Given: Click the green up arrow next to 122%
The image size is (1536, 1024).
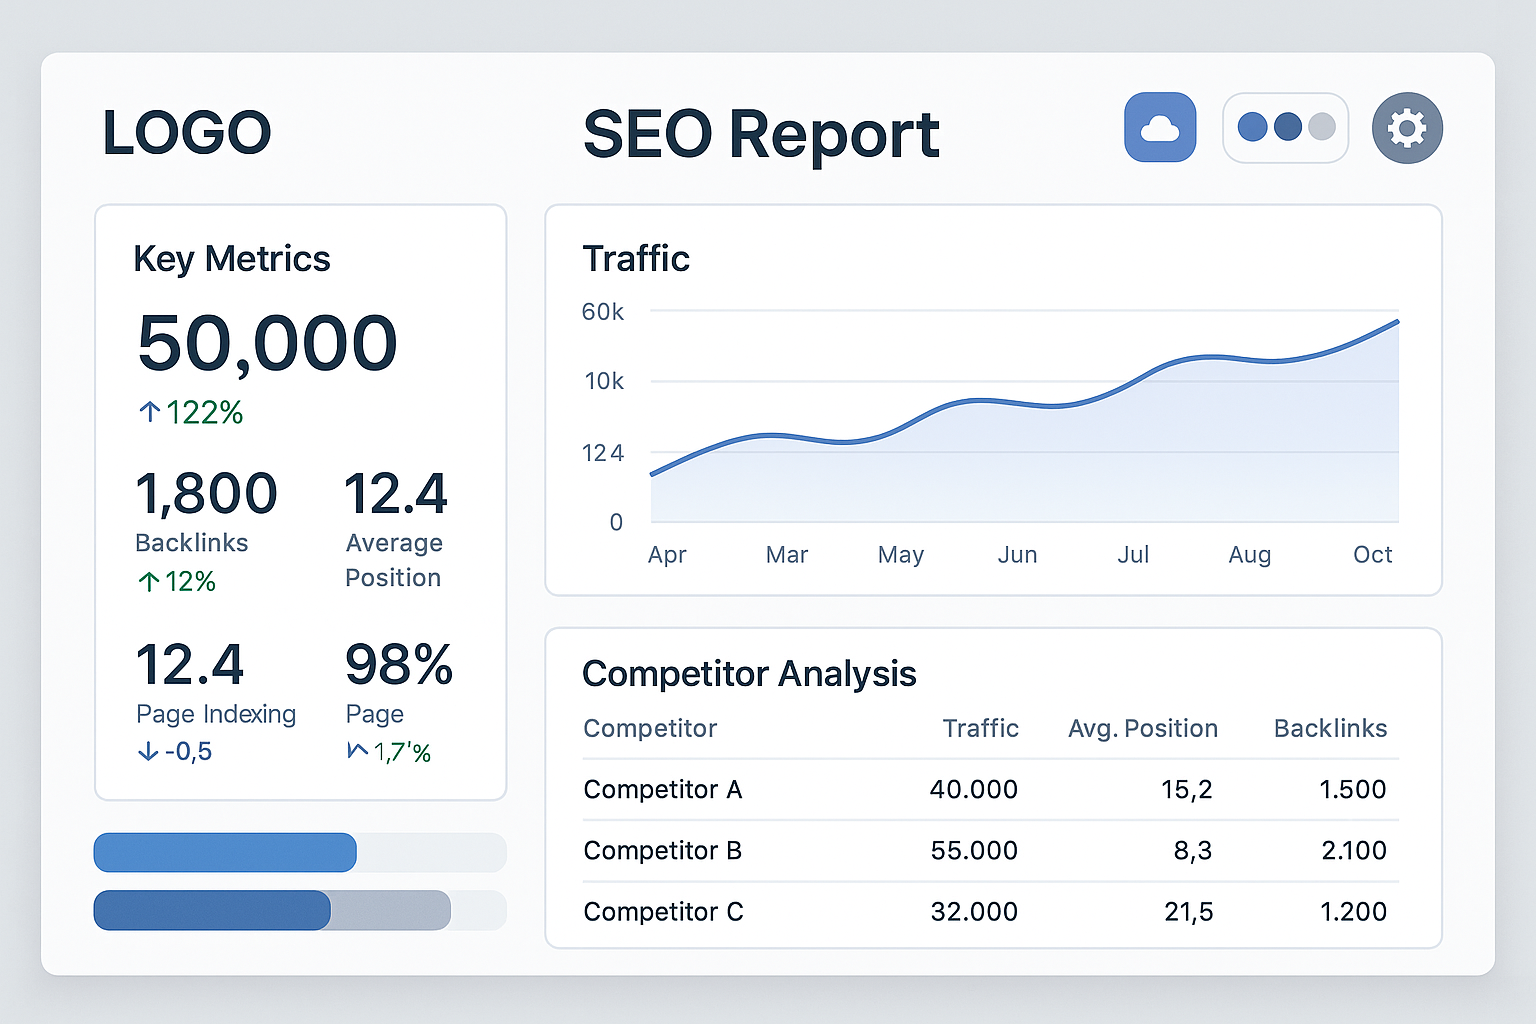Looking at the screenshot, I should [x=148, y=410].
